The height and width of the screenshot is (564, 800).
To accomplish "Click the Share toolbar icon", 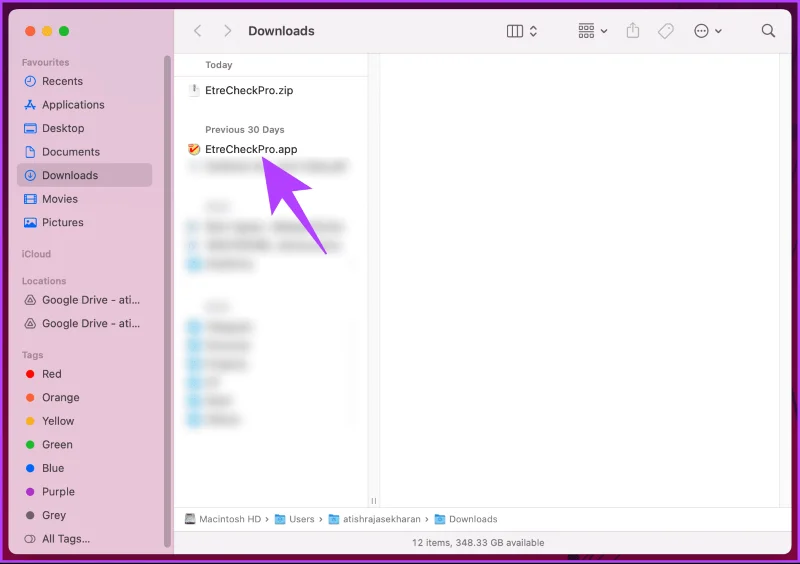I will 633,31.
